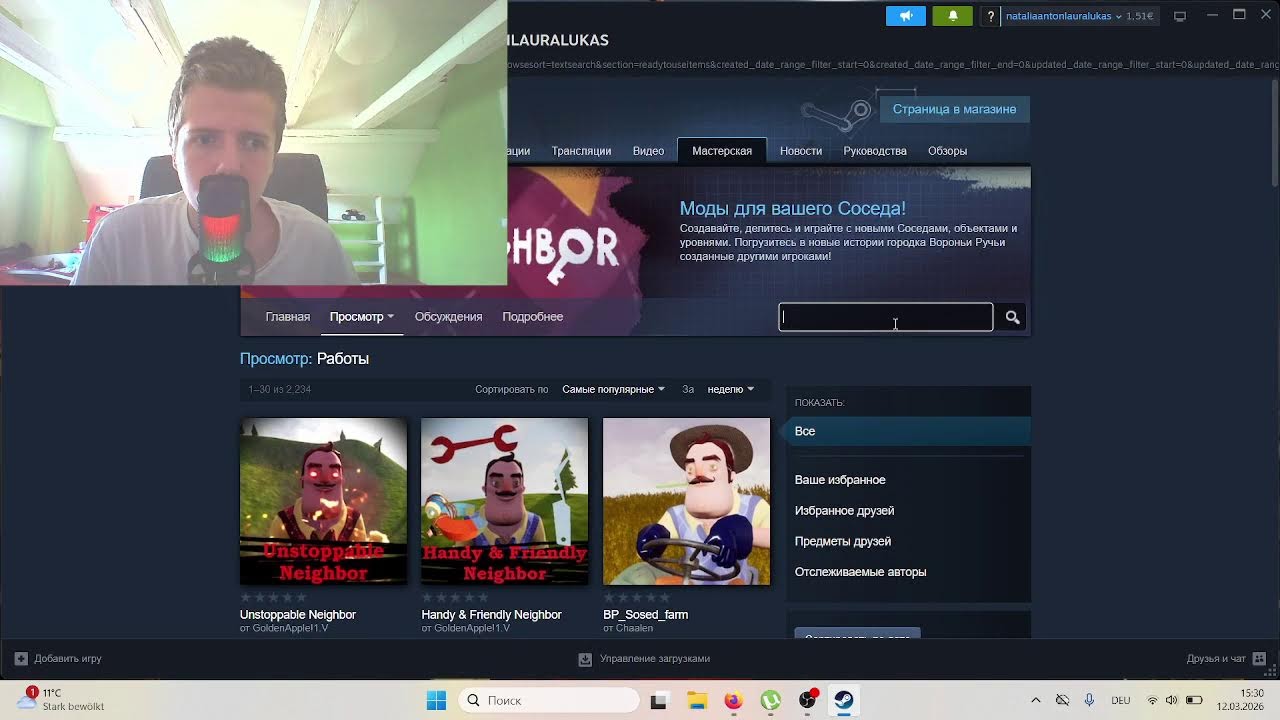This screenshot has height=720, width=1280.
Task: Click the taskbar Поиск search box
Action: click(549, 701)
